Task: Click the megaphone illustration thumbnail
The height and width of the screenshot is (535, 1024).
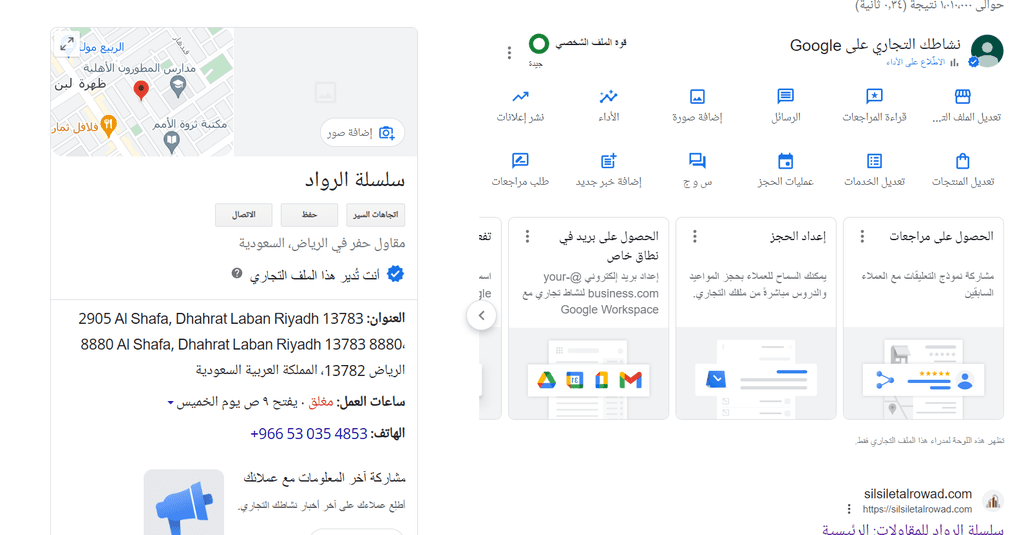Action: pyautogui.click(x=184, y=502)
